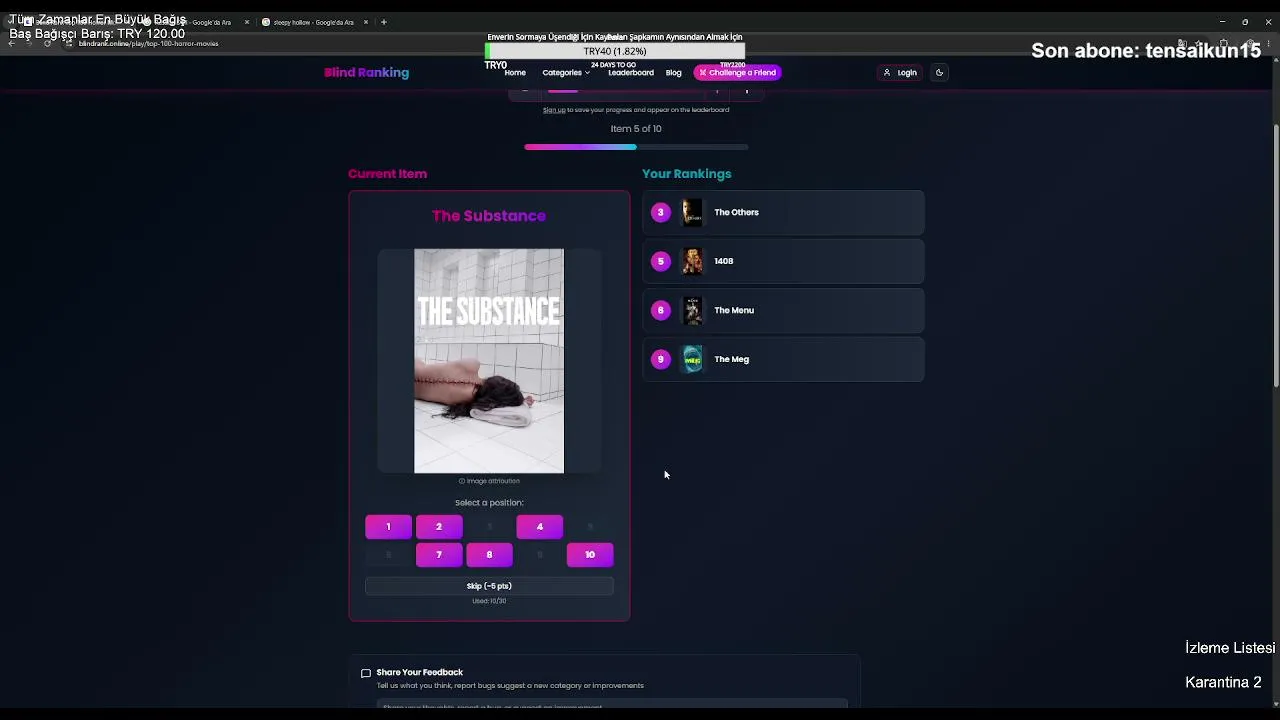Click the Sign up link
Viewport: 1280px width, 720px height.
(554, 110)
